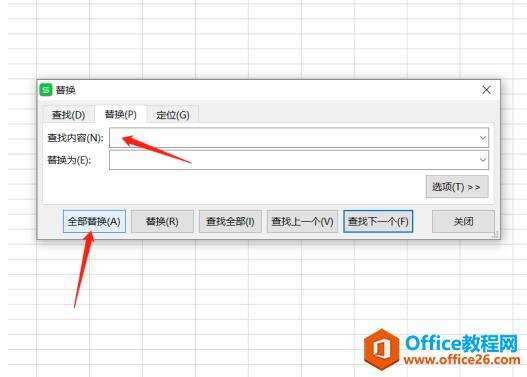Show more options with 选项(T) >>
527x377 pixels.
pyautogui.click(x=457, y=187)
